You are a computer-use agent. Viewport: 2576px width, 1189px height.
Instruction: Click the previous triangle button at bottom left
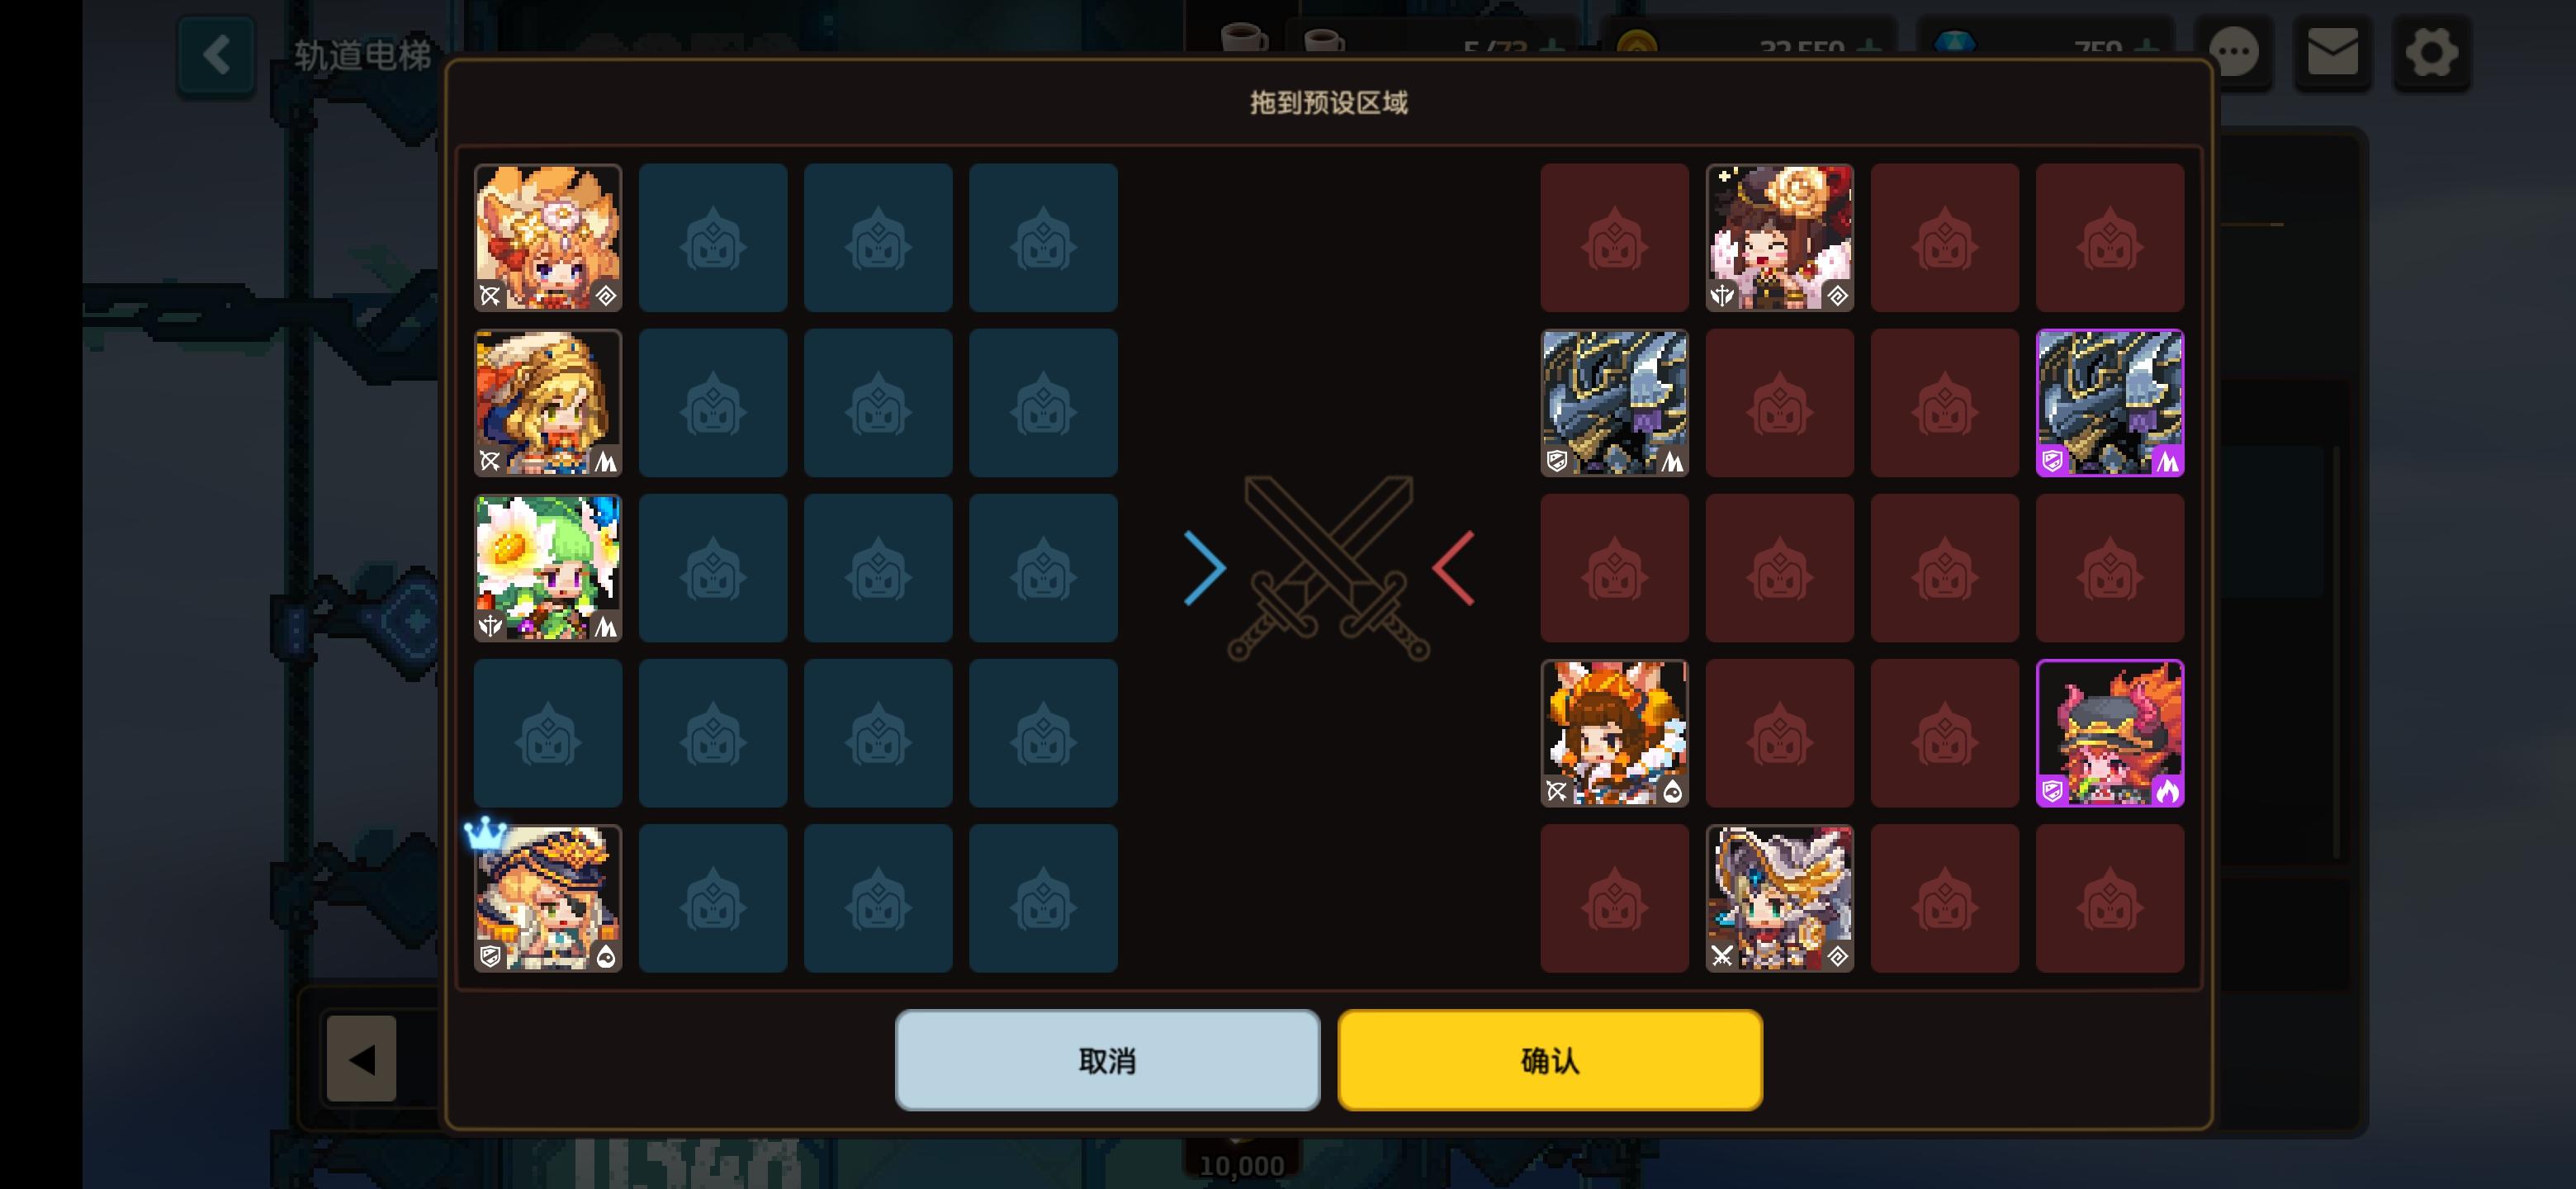(362, 1059)
